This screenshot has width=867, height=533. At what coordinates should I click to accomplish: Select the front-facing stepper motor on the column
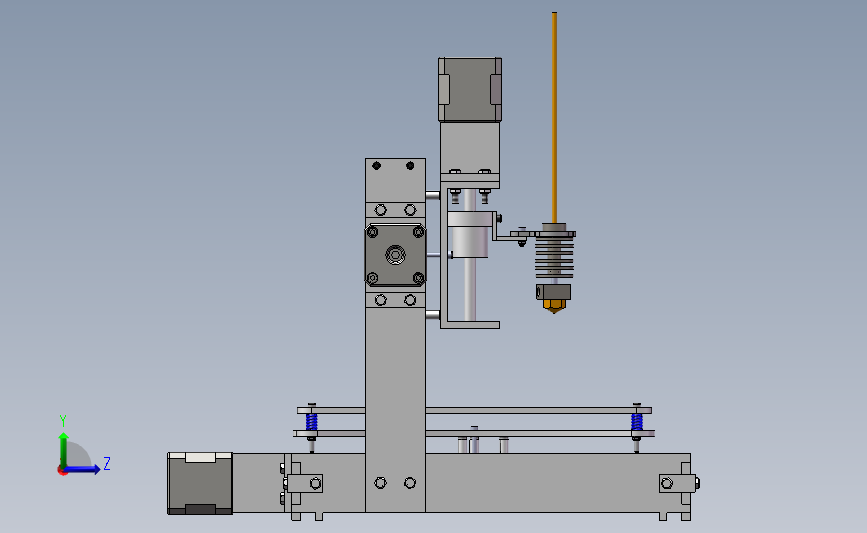click(x=395, y=255)
